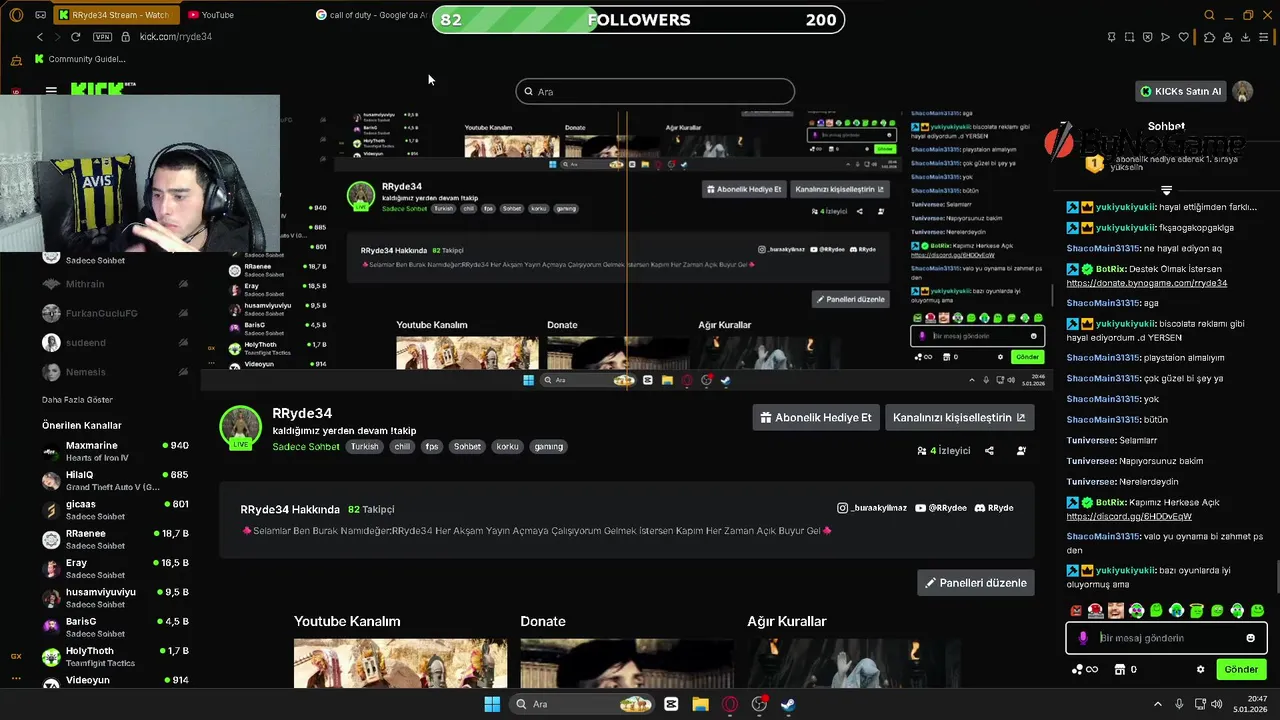
Task: Open the snapshot capture icon
Action: 1129,37
